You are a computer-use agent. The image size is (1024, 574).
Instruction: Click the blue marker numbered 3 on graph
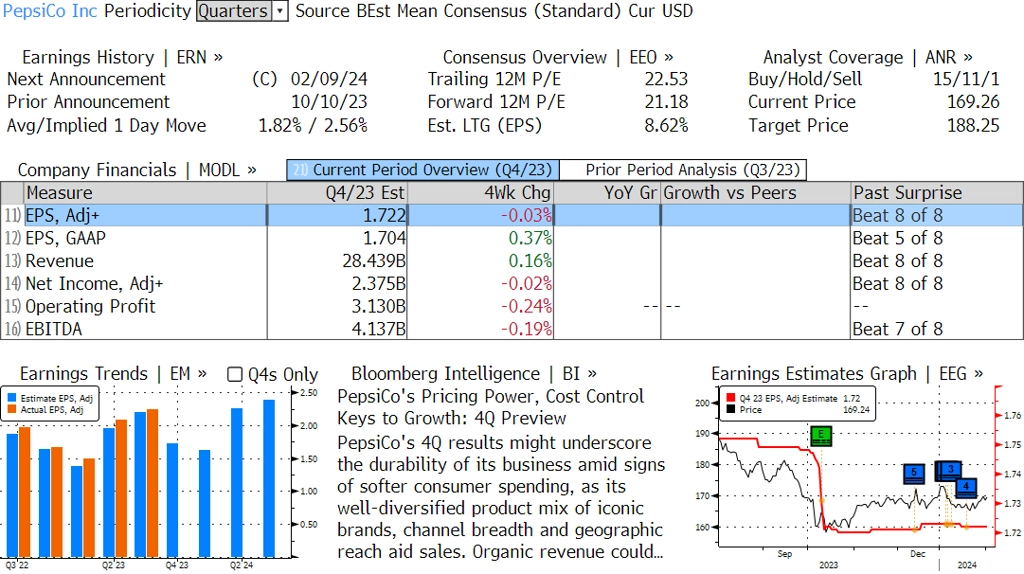click(x=951, y=471)
